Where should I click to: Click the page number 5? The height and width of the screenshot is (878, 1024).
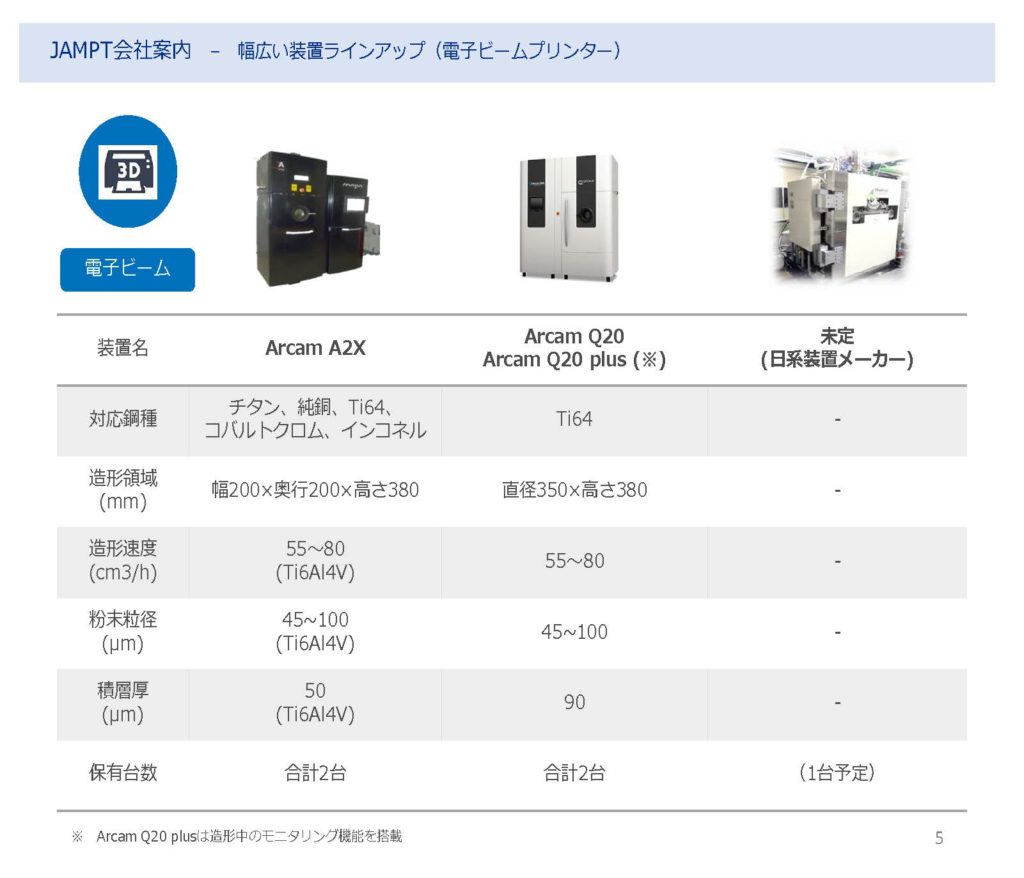coord(939,837)
